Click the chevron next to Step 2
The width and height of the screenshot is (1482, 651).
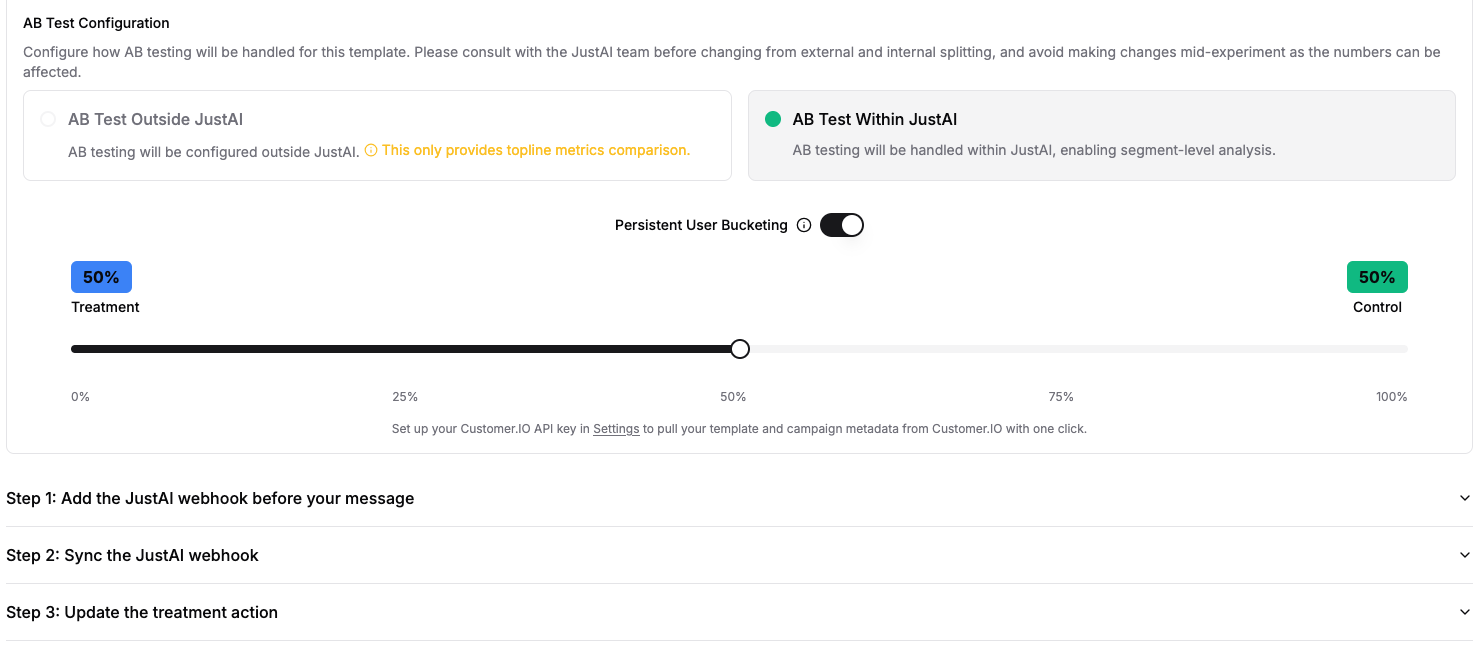point(1464,554)
